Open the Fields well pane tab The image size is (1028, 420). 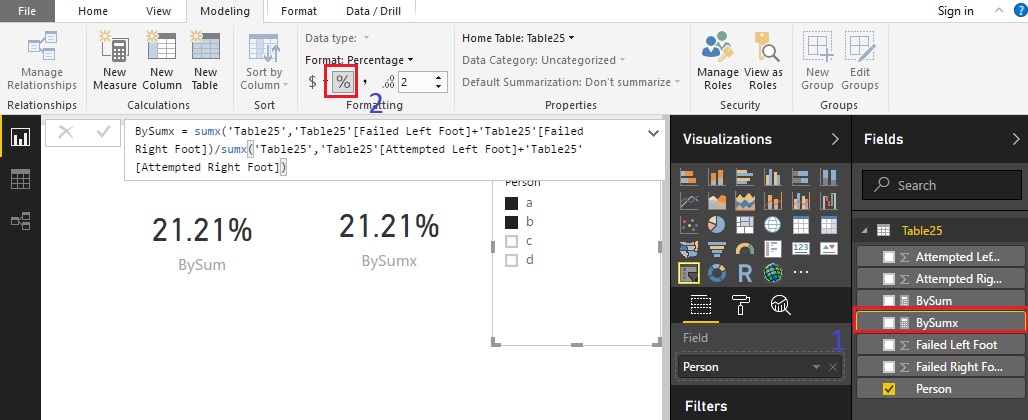click(x=700, y=305)
